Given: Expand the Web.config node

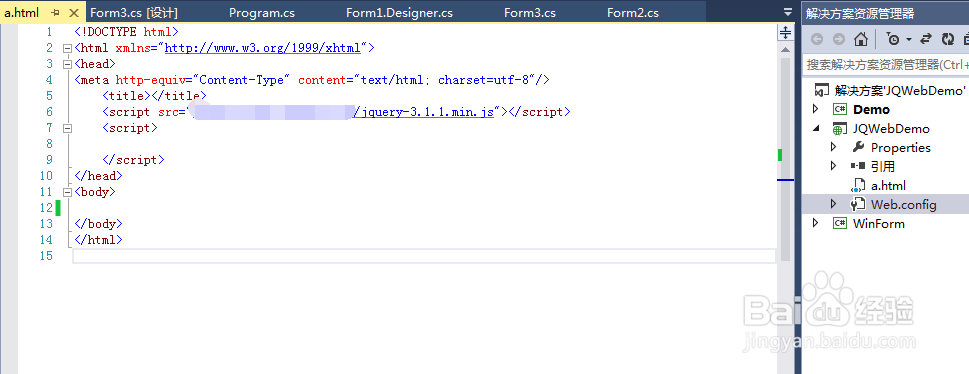Looking at the screenshot, I should coord(833,204).
